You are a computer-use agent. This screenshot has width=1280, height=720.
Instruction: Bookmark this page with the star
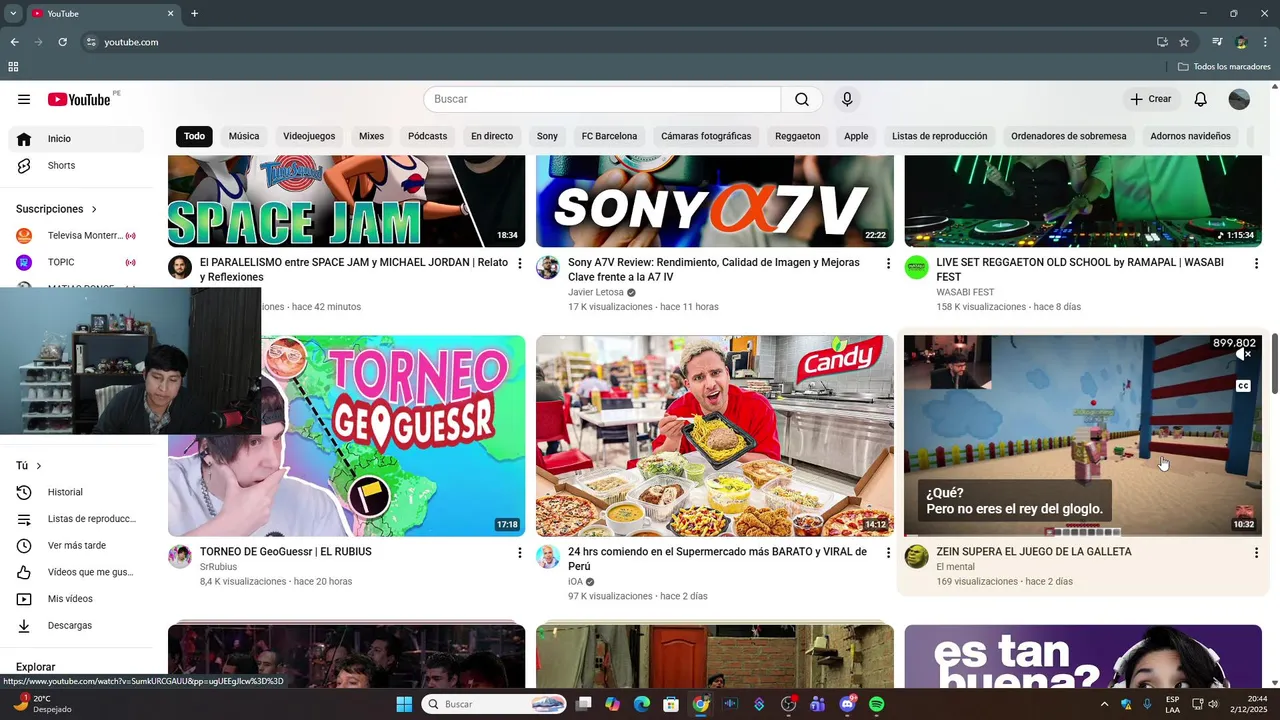pyautogui.click(x=1184, y=42)
